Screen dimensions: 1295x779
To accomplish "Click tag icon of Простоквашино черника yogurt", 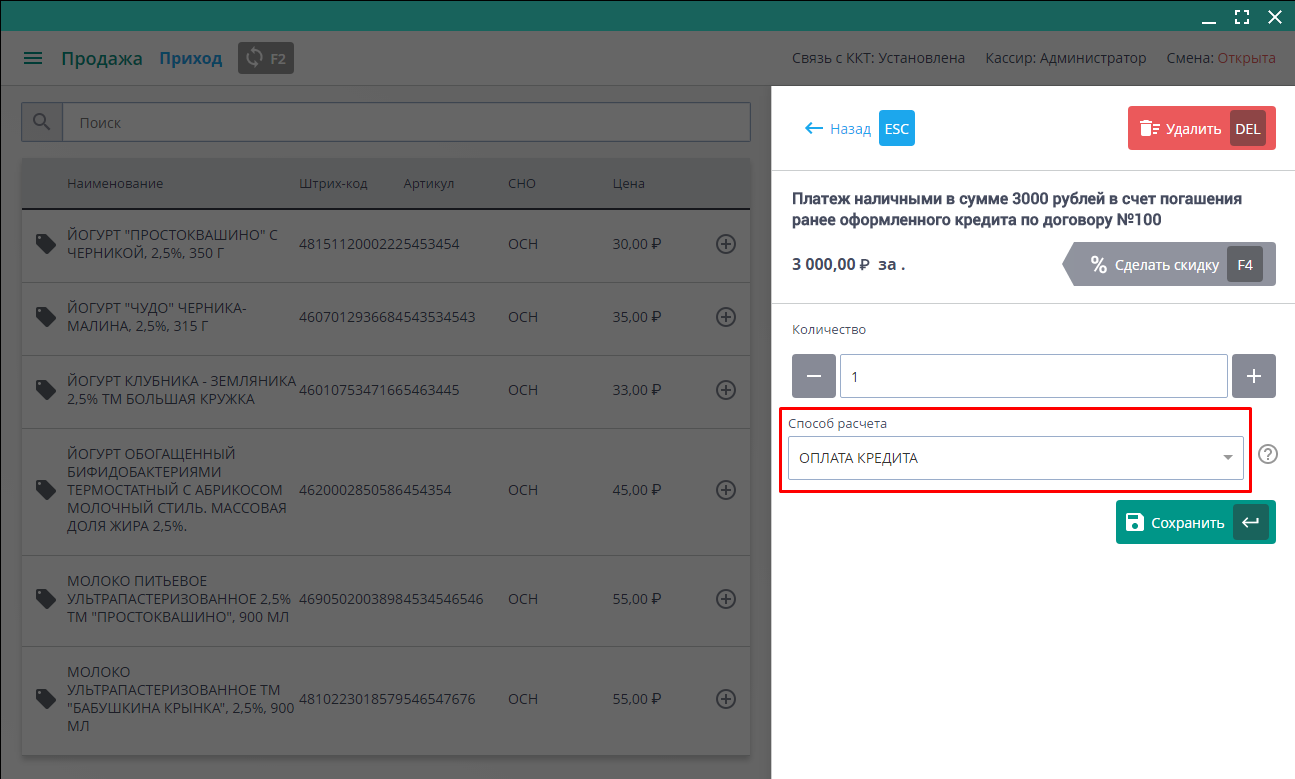I will (x=45, y=244).
